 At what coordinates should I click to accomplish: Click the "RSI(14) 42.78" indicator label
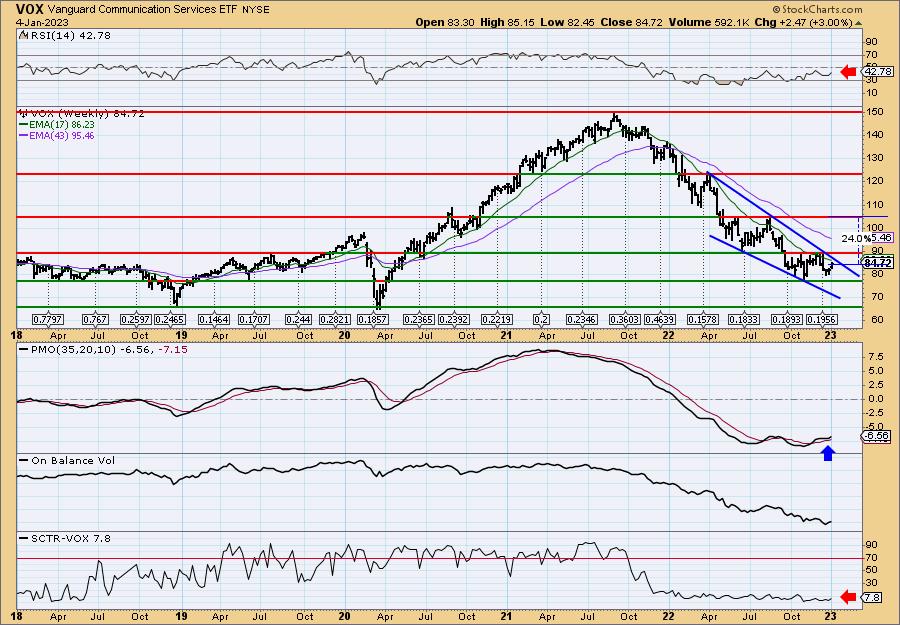pyautogui.click(x=69, y=36)
